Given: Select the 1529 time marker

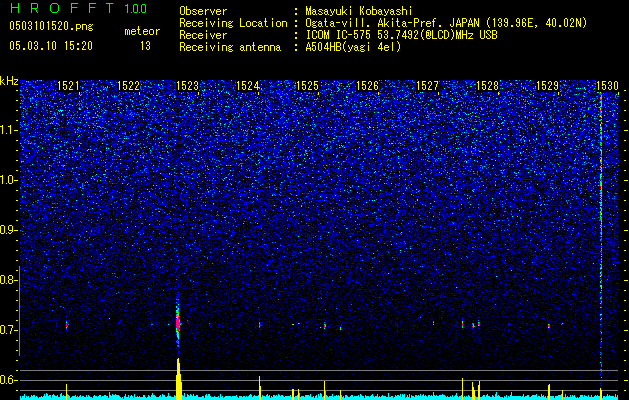Looking at the screenshot, I should click(x=547, y=86).
